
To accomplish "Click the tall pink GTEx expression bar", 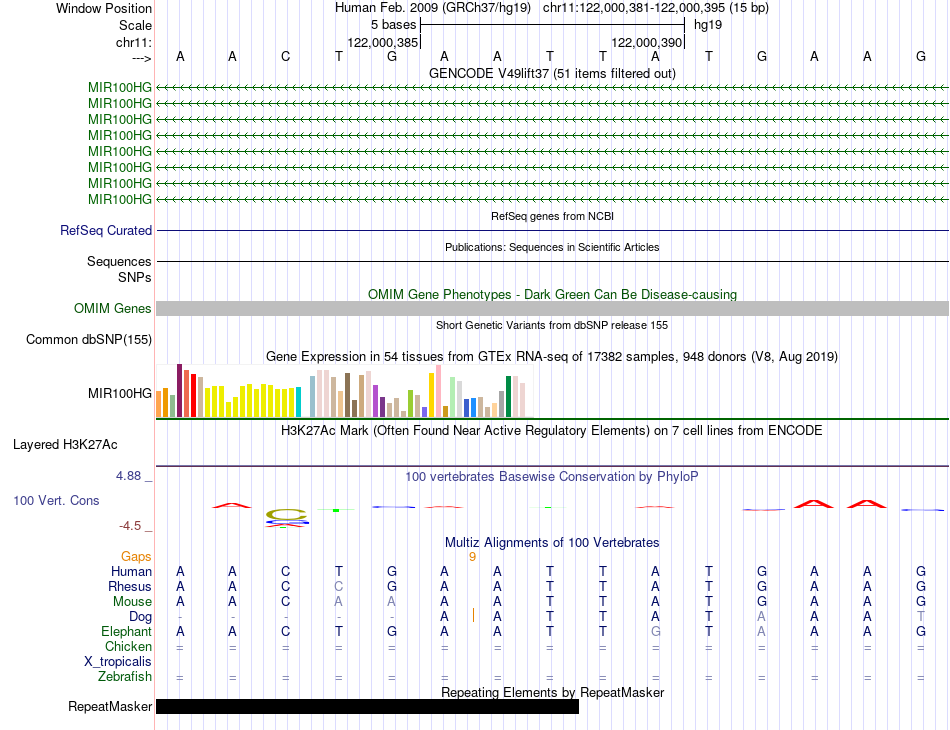I will (439, 391).
